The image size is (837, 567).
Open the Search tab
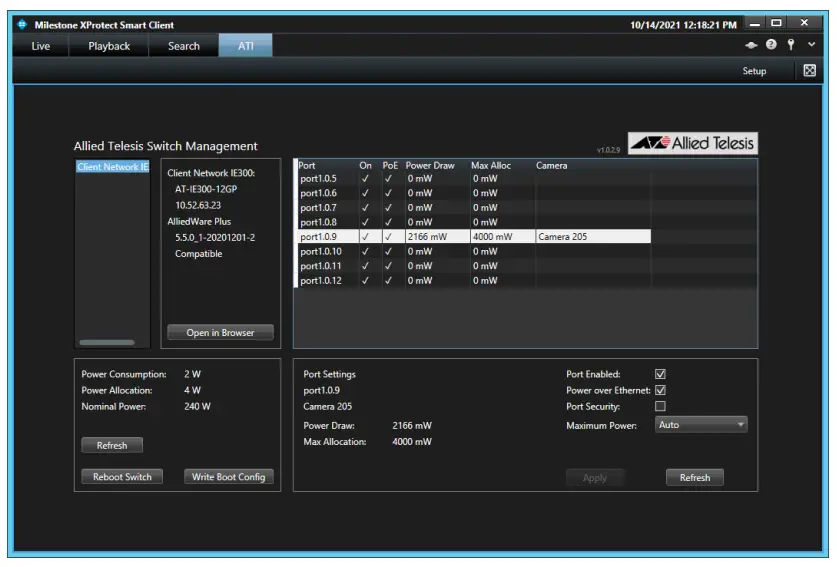[184, 46]
